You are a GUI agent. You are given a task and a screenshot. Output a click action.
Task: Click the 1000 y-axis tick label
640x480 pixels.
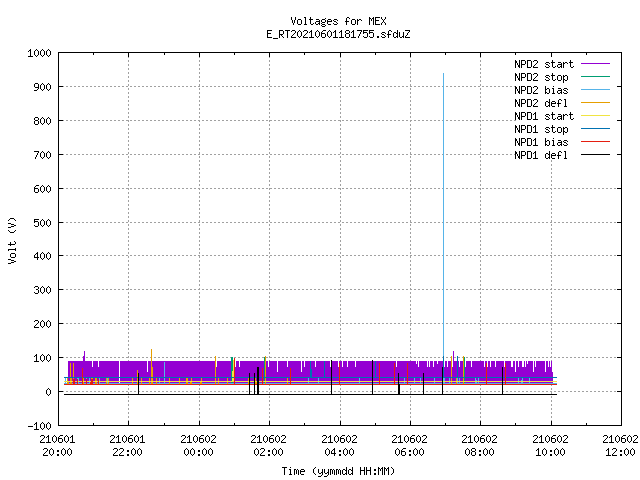coord(39,53)
